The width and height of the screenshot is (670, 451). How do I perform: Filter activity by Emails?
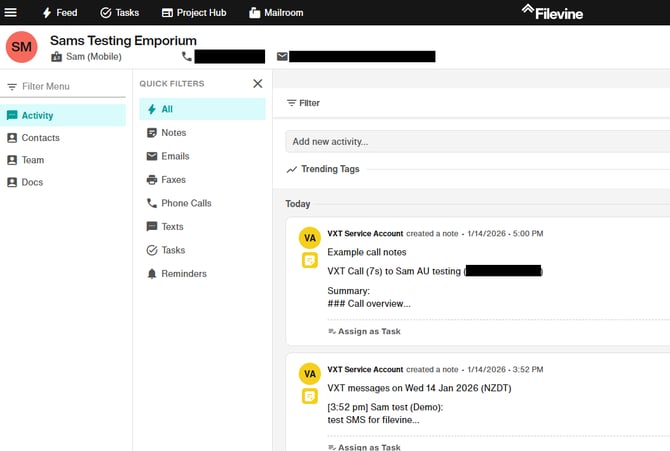point(175,156)
